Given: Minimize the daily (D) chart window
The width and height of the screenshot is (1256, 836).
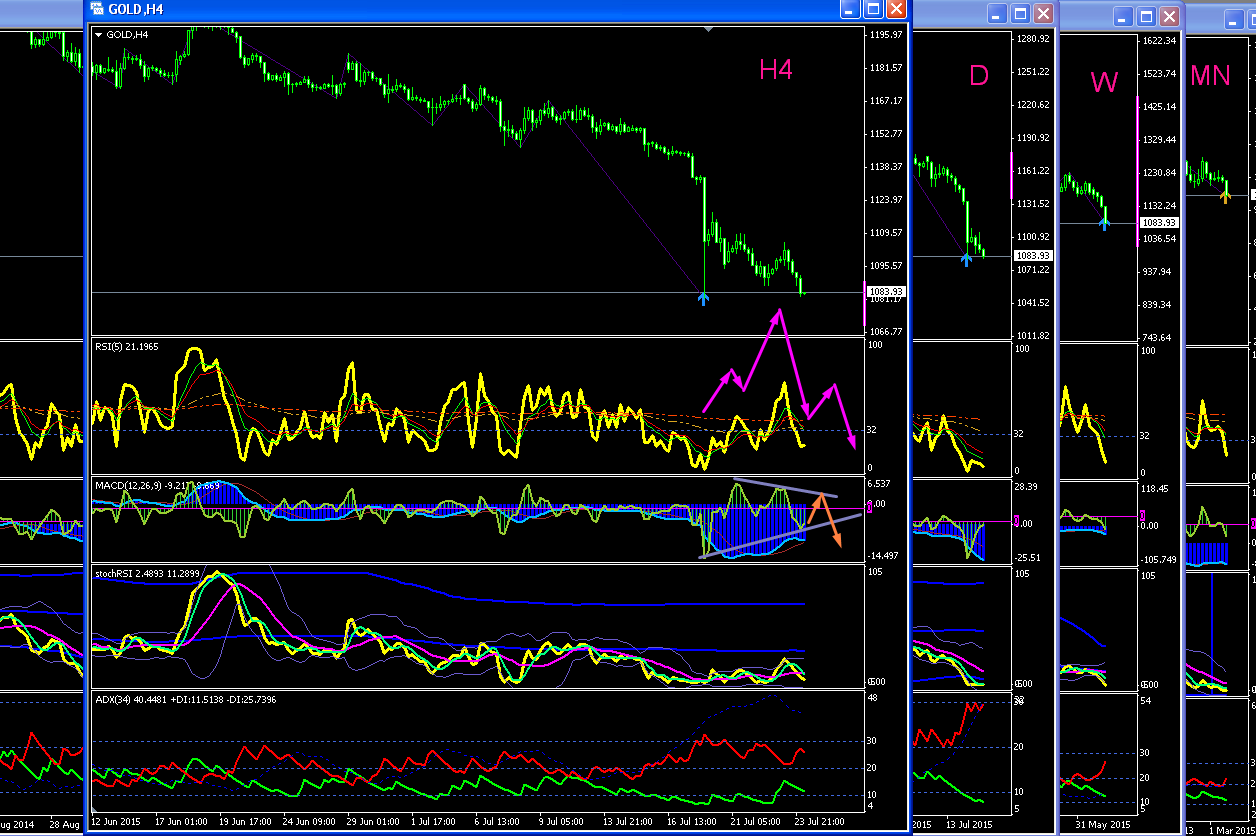Looking at the screenshot, I should tap(997, 14).
